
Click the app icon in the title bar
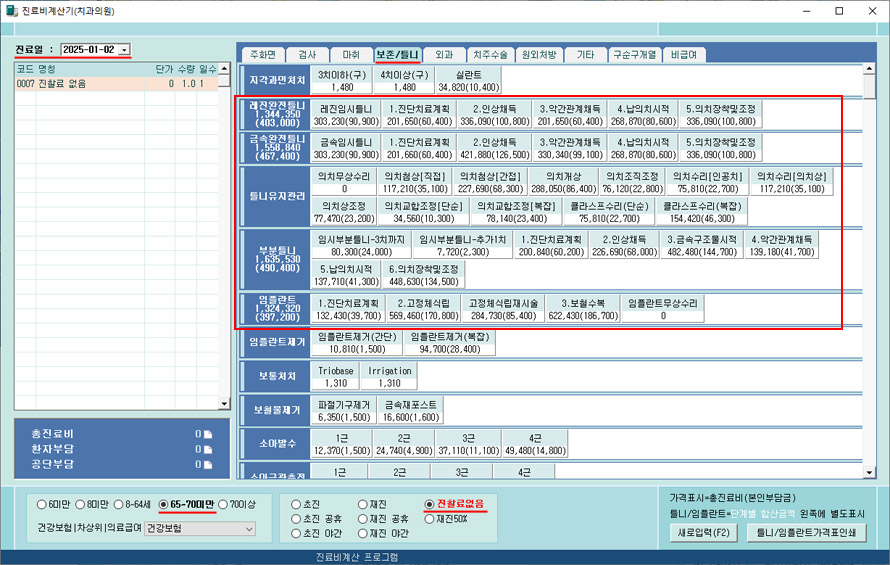(x=11, y=11)
